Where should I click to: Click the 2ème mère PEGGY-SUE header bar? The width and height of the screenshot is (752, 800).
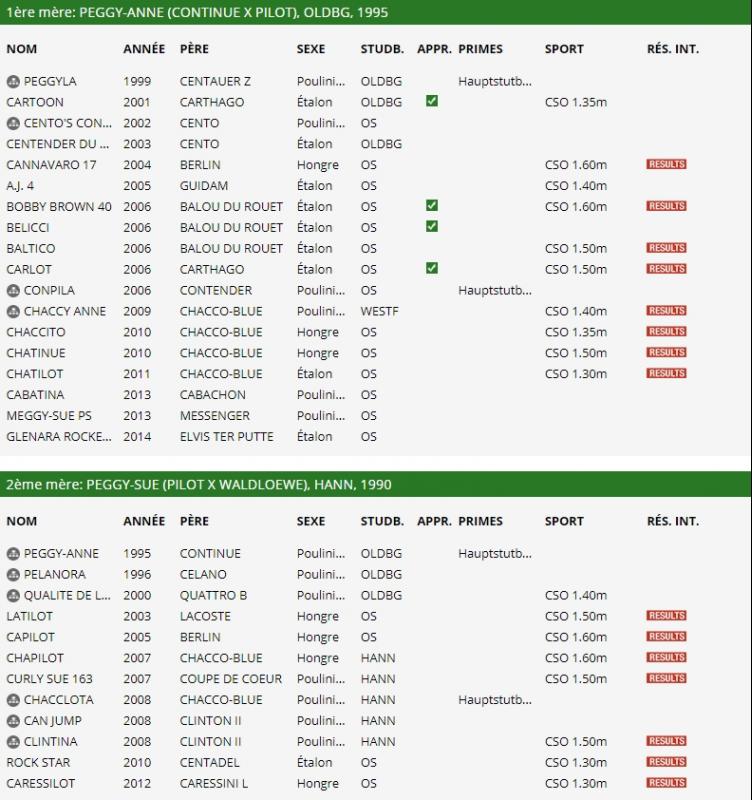pos(376,484)
